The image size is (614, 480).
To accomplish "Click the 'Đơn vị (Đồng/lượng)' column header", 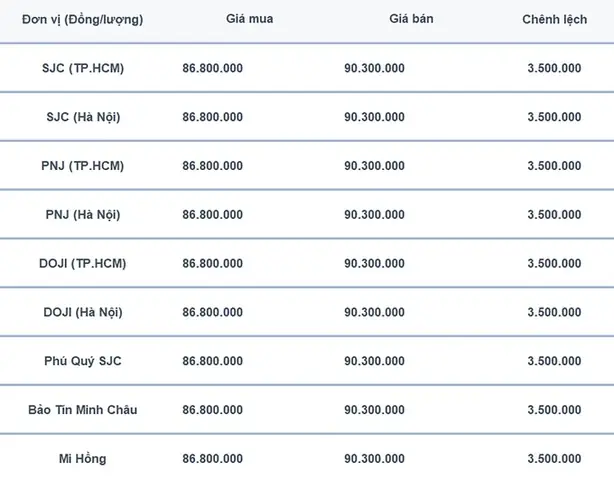I will click(x=83, y=19).
